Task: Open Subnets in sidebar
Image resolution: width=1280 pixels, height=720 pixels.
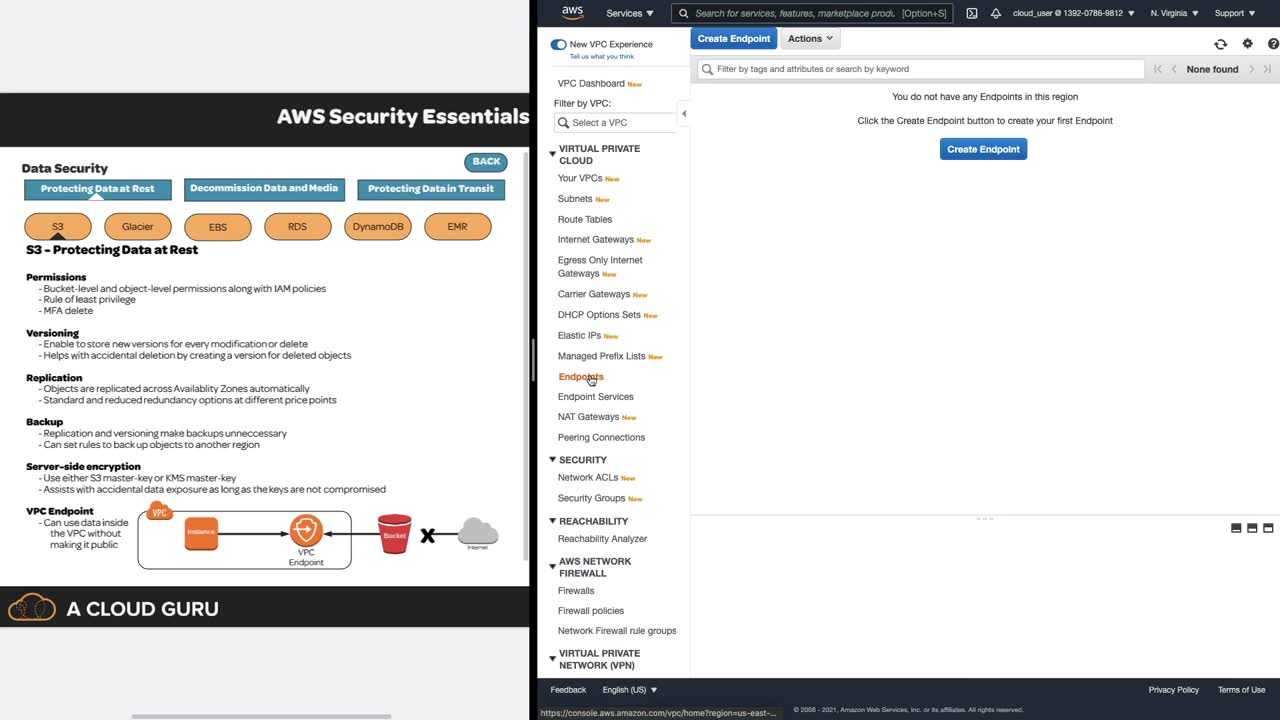Action: point(575,199)
